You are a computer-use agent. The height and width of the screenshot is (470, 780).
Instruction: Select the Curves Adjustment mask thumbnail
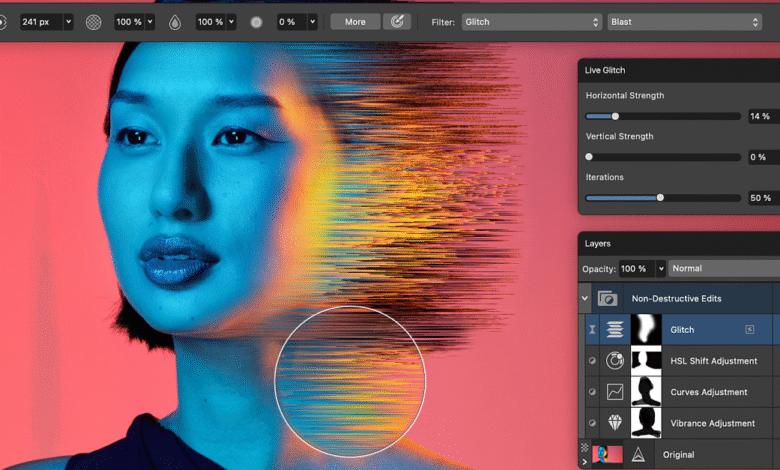(x=646, y=392)
